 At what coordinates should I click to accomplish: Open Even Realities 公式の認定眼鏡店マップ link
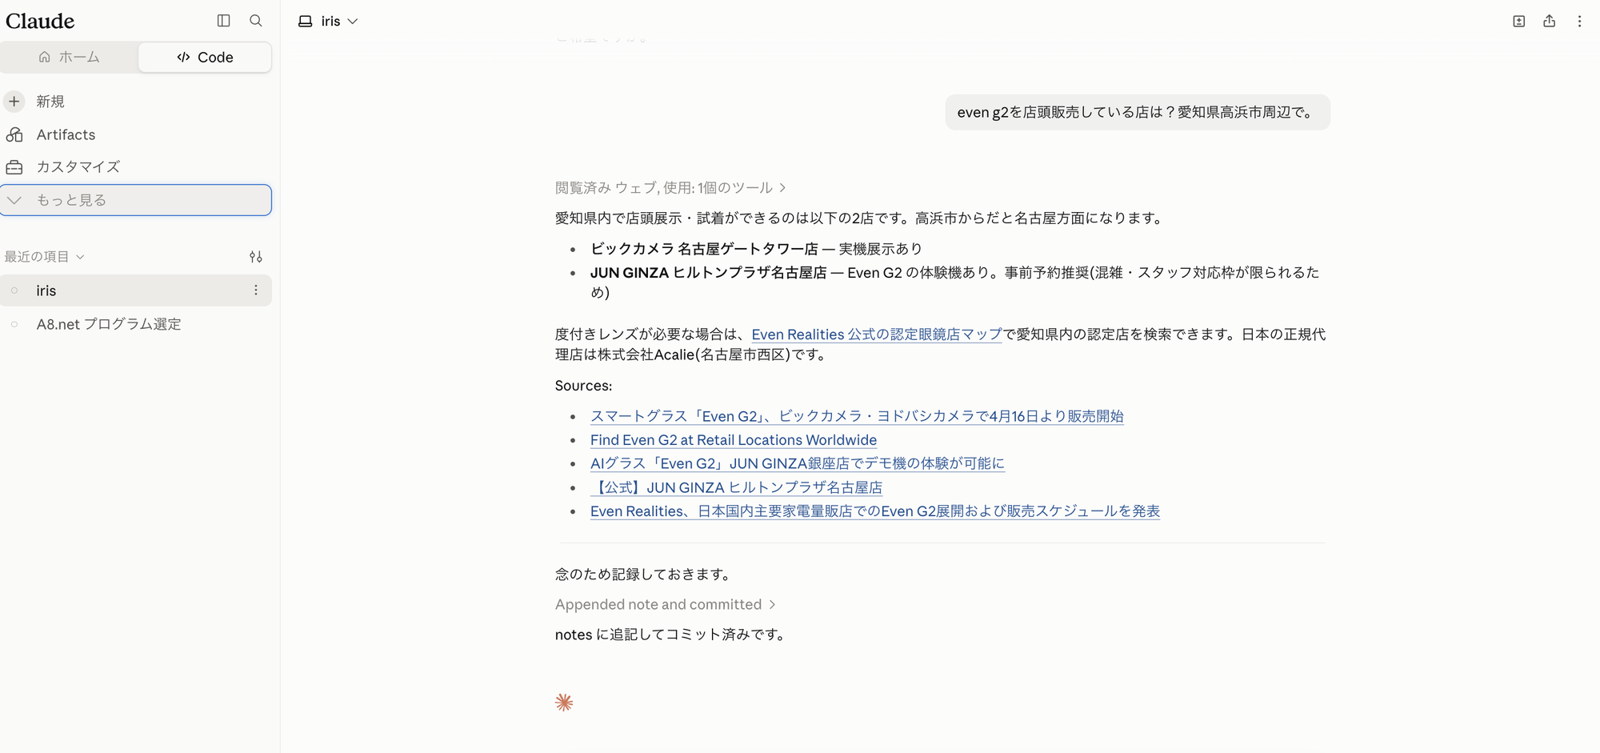click(876, 334)
